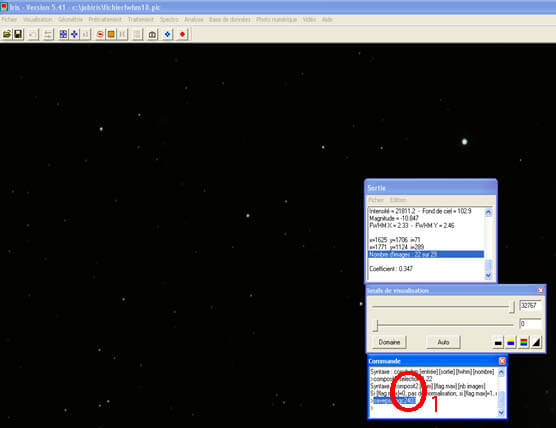Click the camera toolbar icon
Screen dimensions: 556x428
pyautogui.click(x=152, y=34)
